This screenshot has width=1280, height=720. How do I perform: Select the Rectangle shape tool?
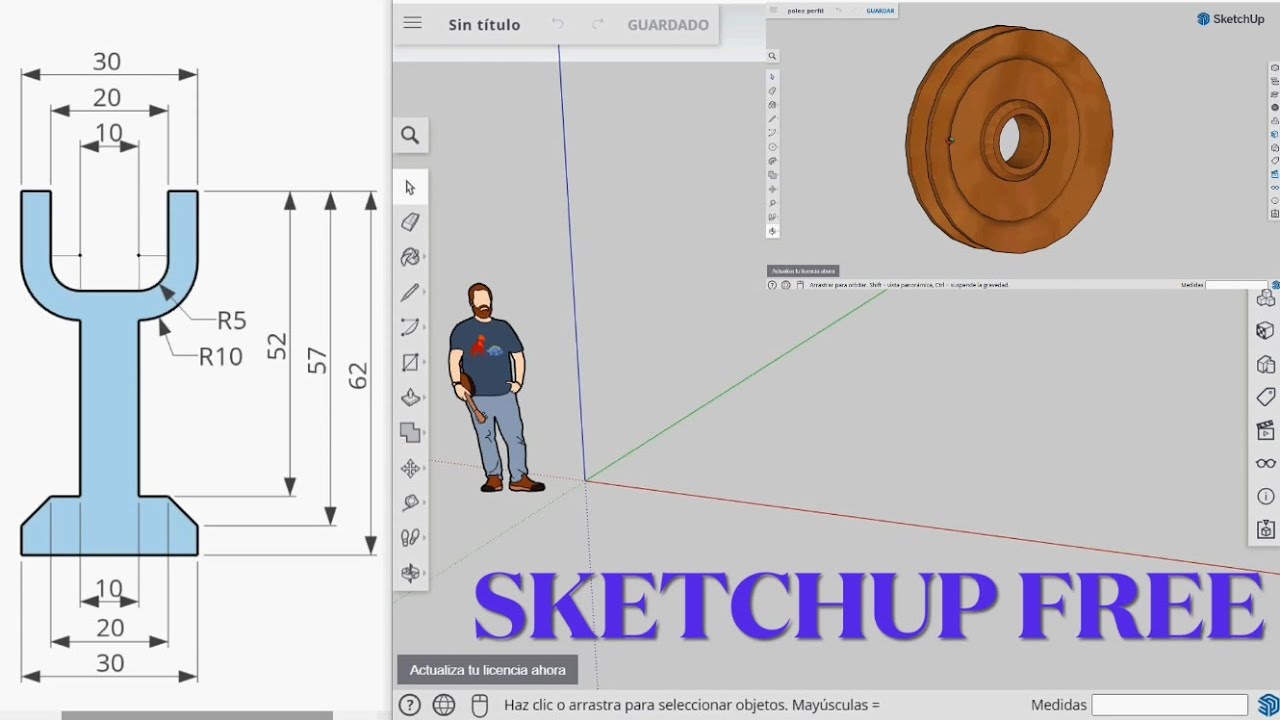(410, 362)
